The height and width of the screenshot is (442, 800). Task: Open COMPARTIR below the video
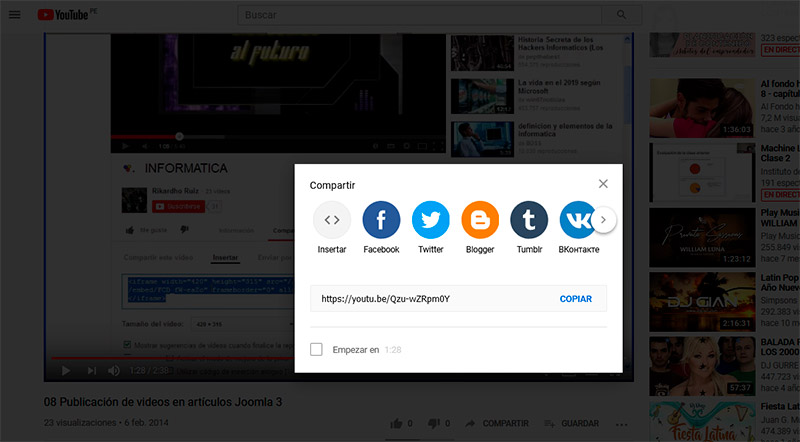pos(497,423)
